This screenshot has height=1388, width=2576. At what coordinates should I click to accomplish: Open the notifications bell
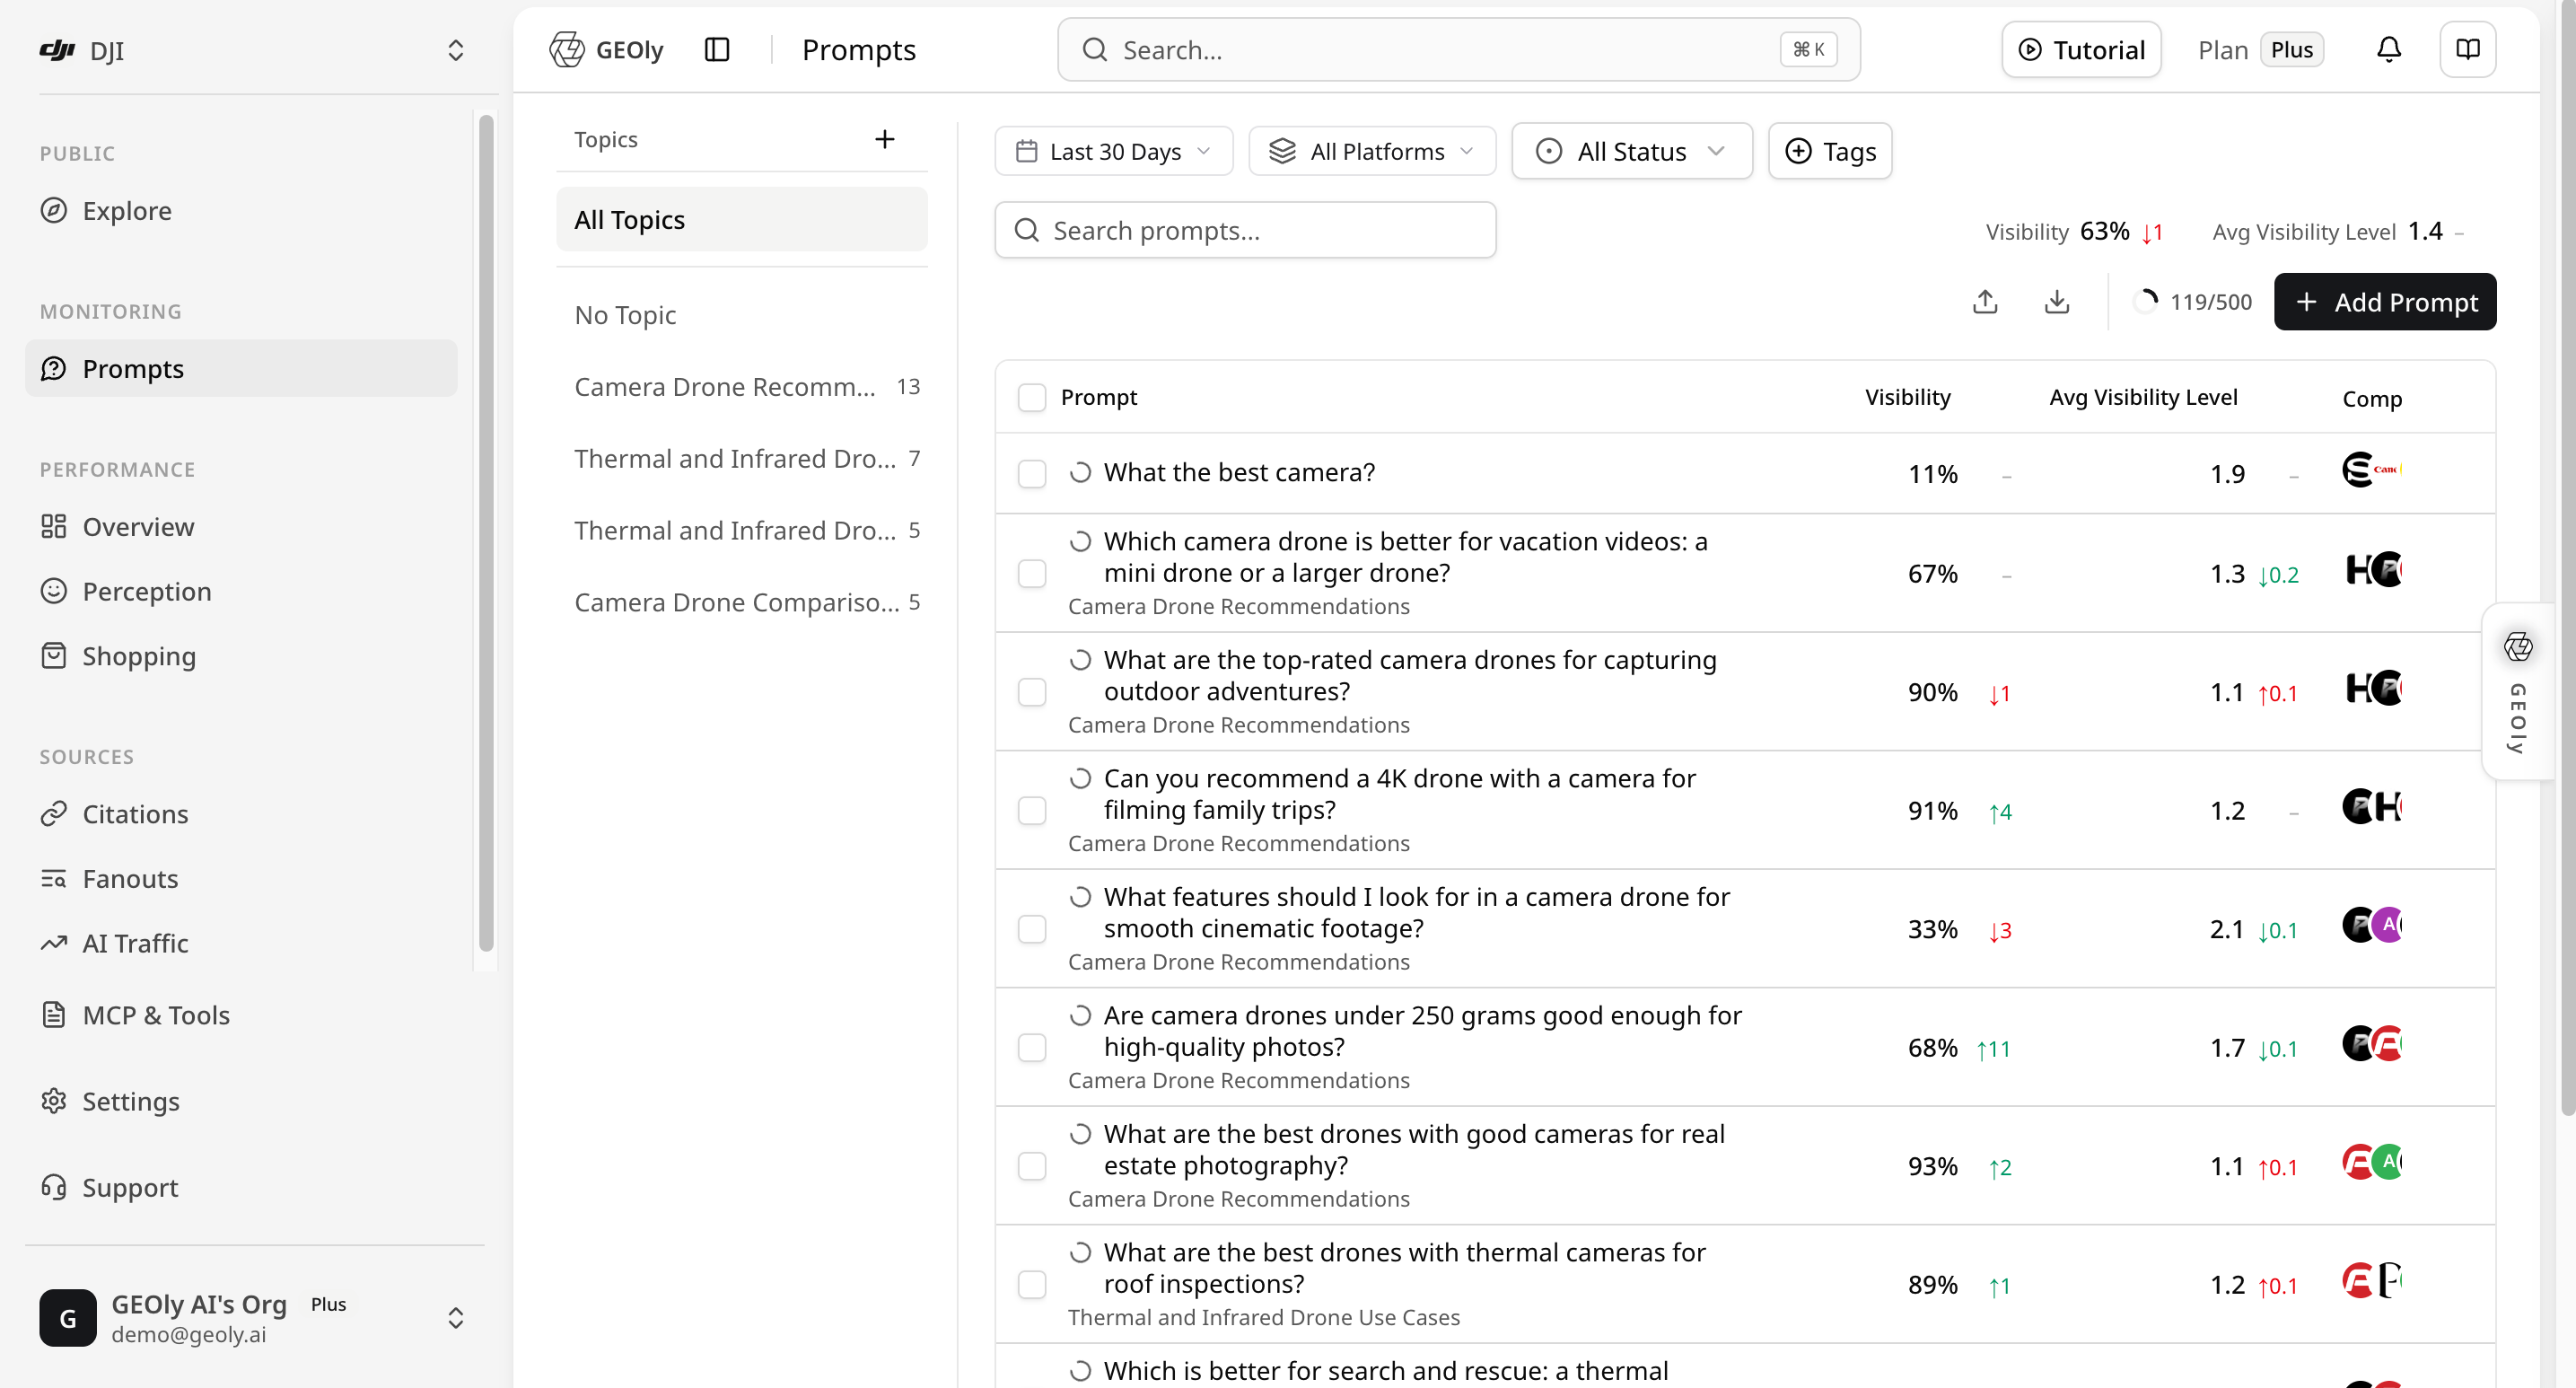pos(2388,49)
